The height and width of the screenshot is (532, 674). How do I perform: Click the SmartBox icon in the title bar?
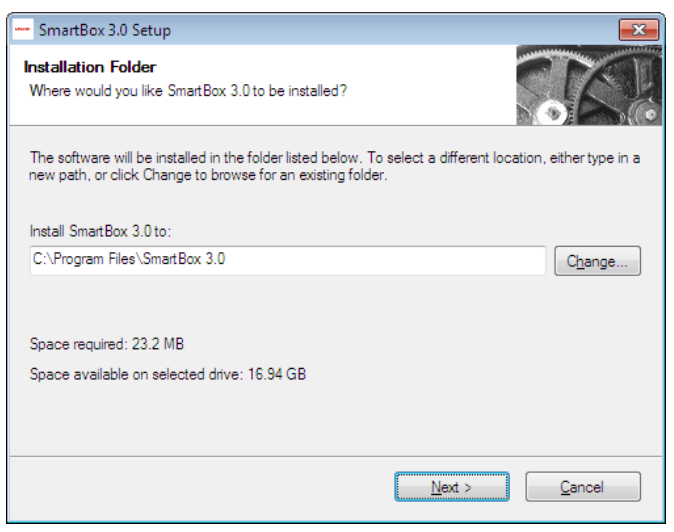coord(21,30)
